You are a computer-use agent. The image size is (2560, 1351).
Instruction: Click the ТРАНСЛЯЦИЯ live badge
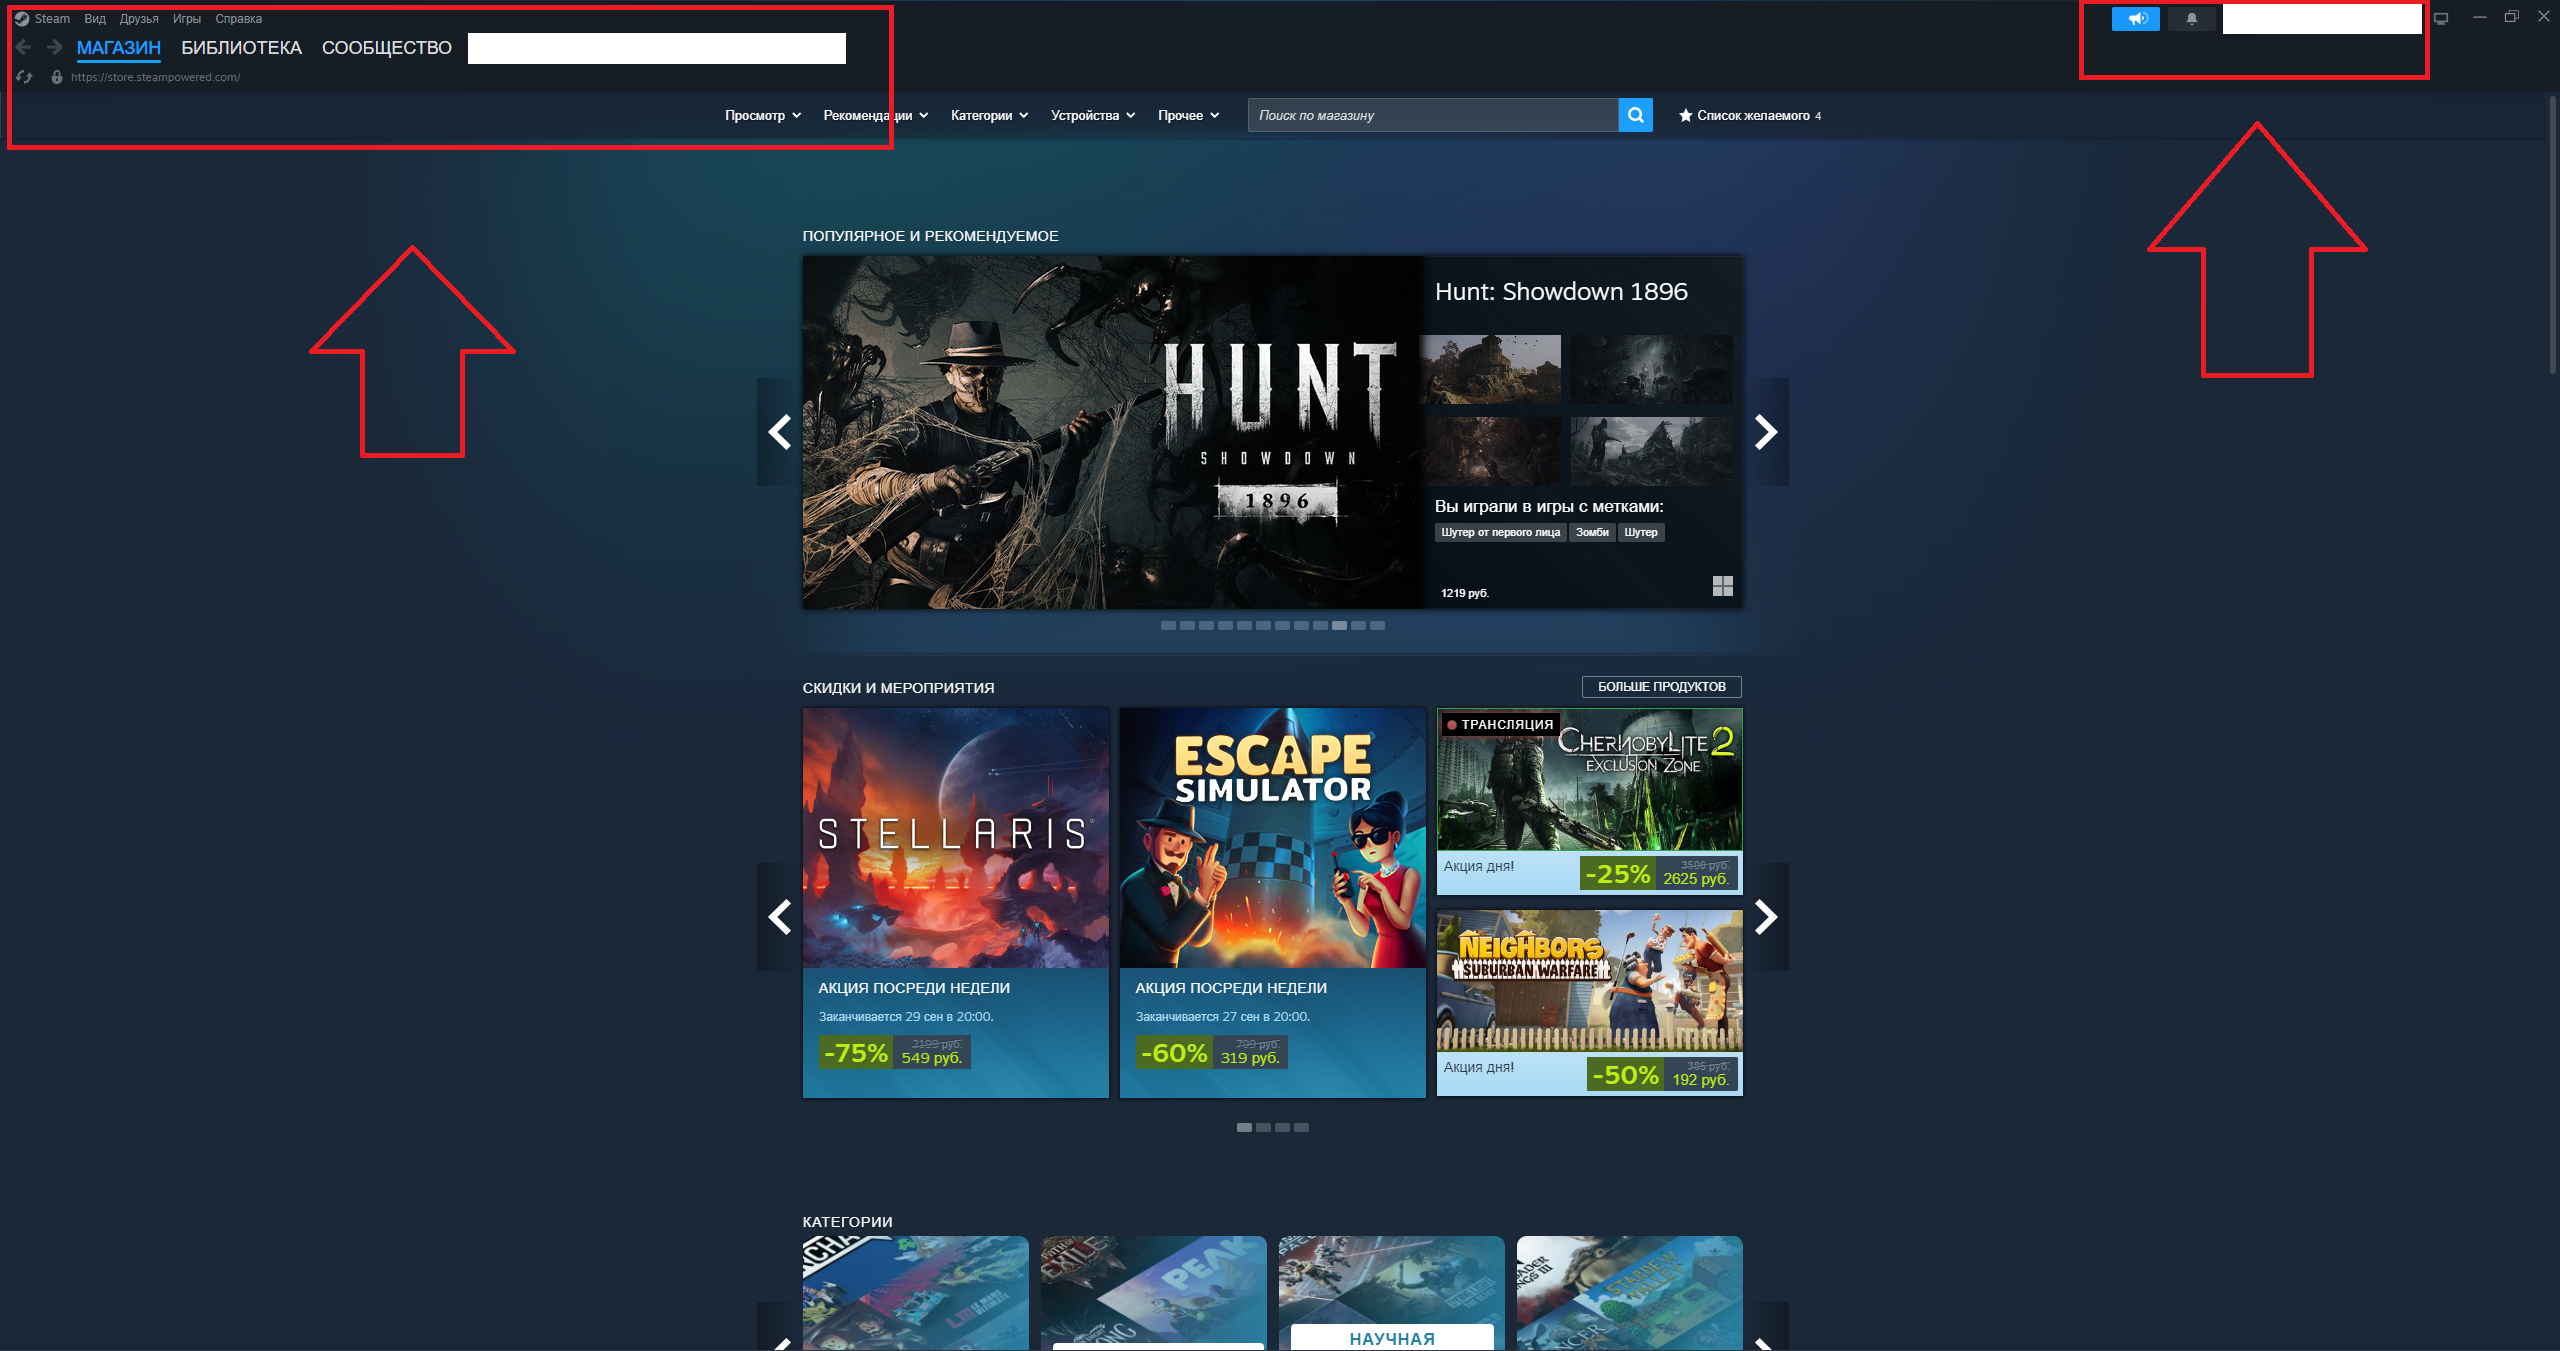[1500, 724]
